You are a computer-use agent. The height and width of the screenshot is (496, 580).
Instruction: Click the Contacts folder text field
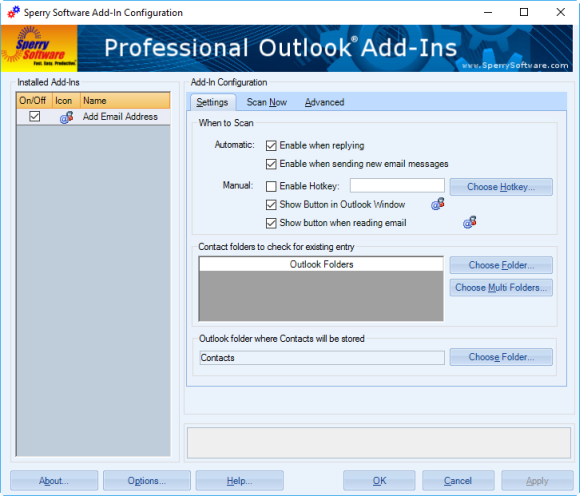coord(322,358)
